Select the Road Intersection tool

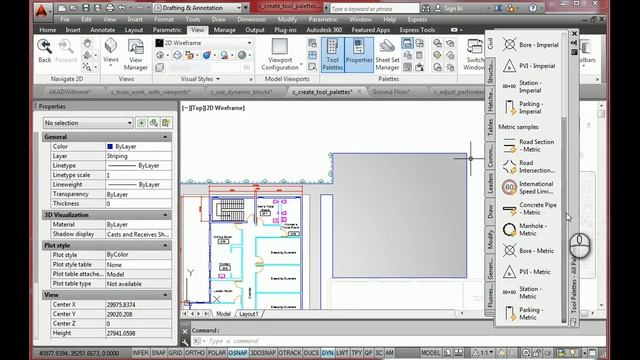click(x=529, y=167)
